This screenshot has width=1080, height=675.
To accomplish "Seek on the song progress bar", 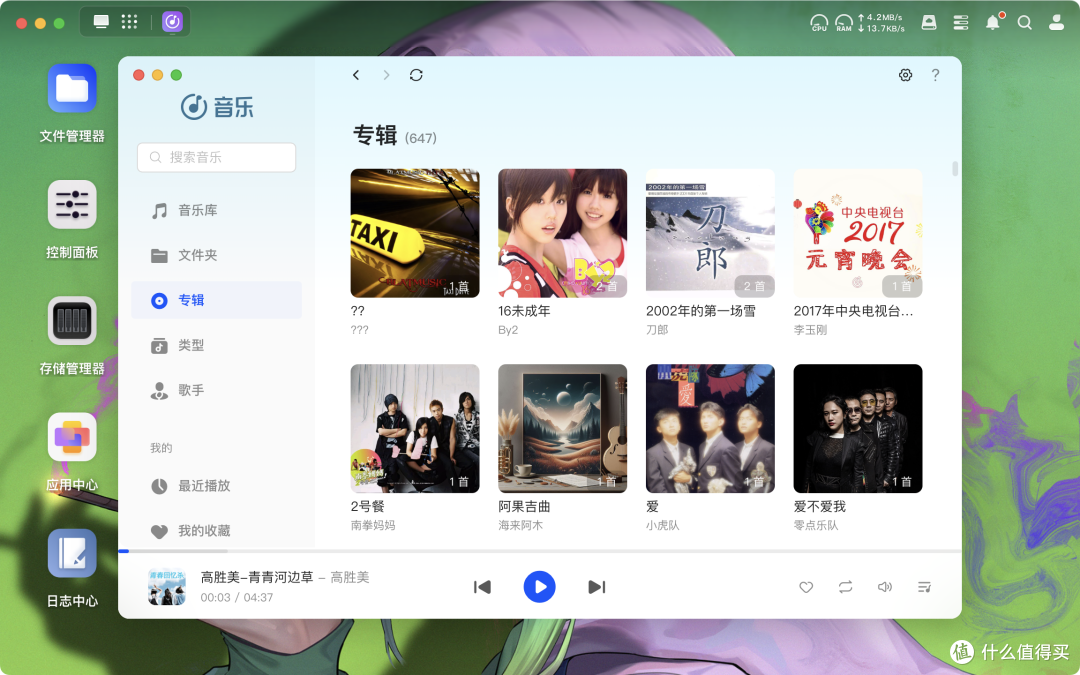I will (x=539, y=551).
